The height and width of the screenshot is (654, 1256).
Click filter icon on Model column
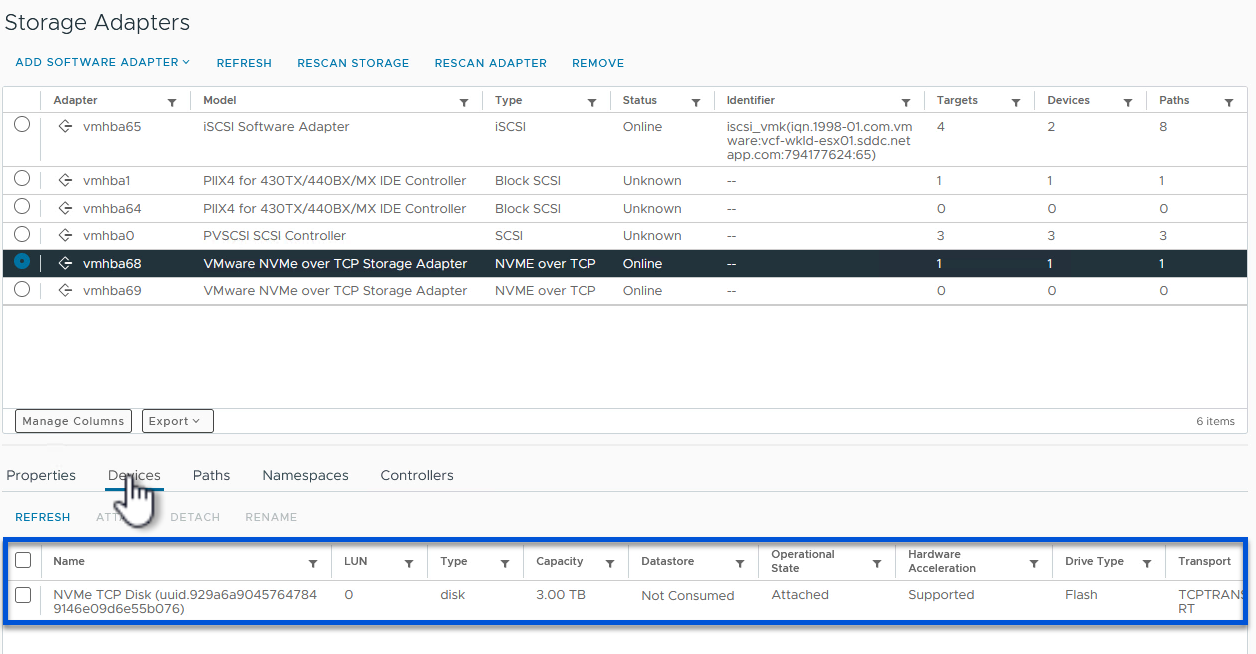coord(464,102)
